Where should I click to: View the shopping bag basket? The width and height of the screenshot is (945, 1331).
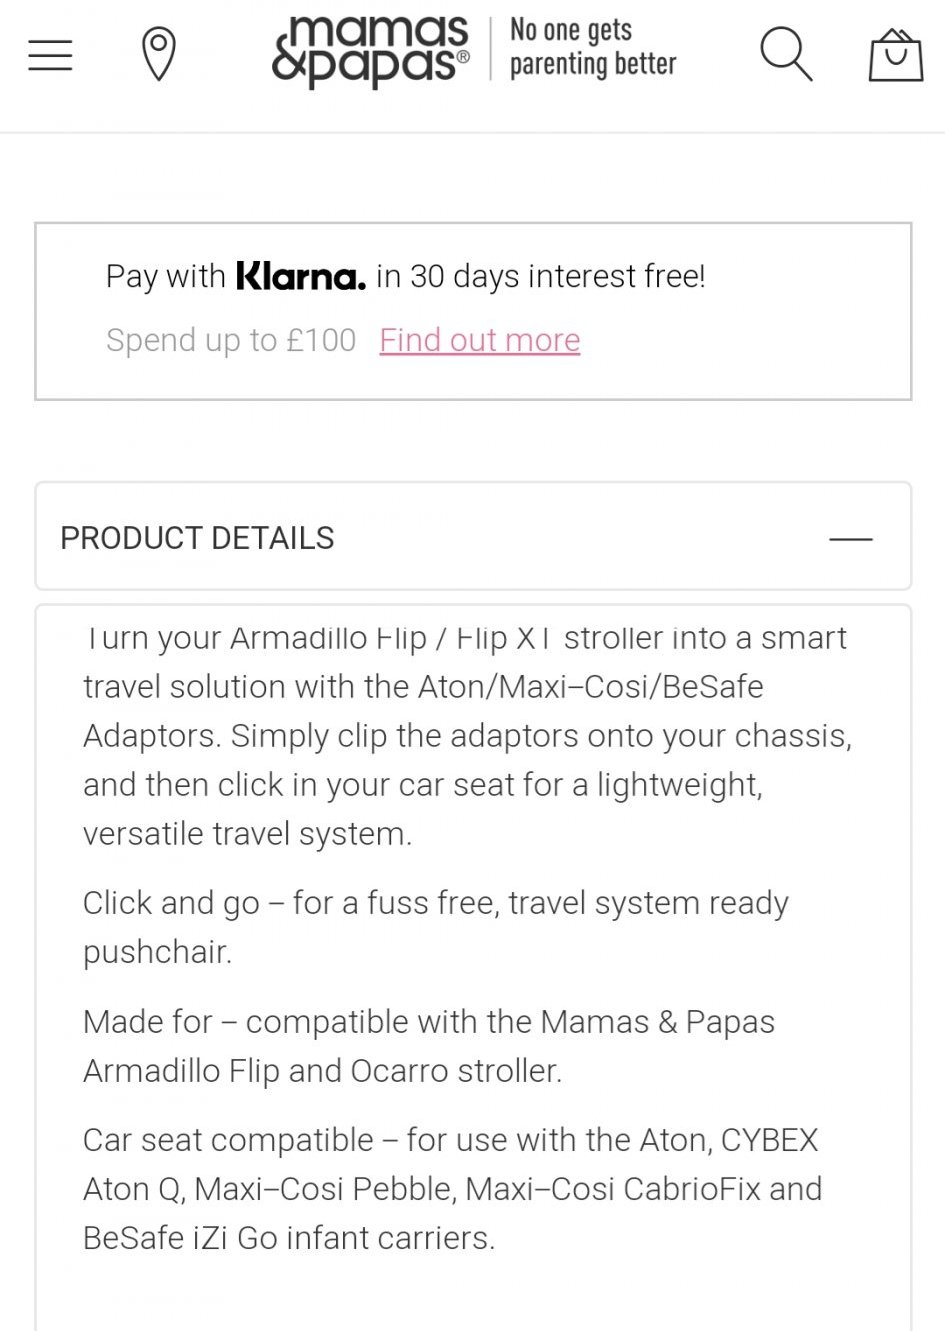coord(895,55)
